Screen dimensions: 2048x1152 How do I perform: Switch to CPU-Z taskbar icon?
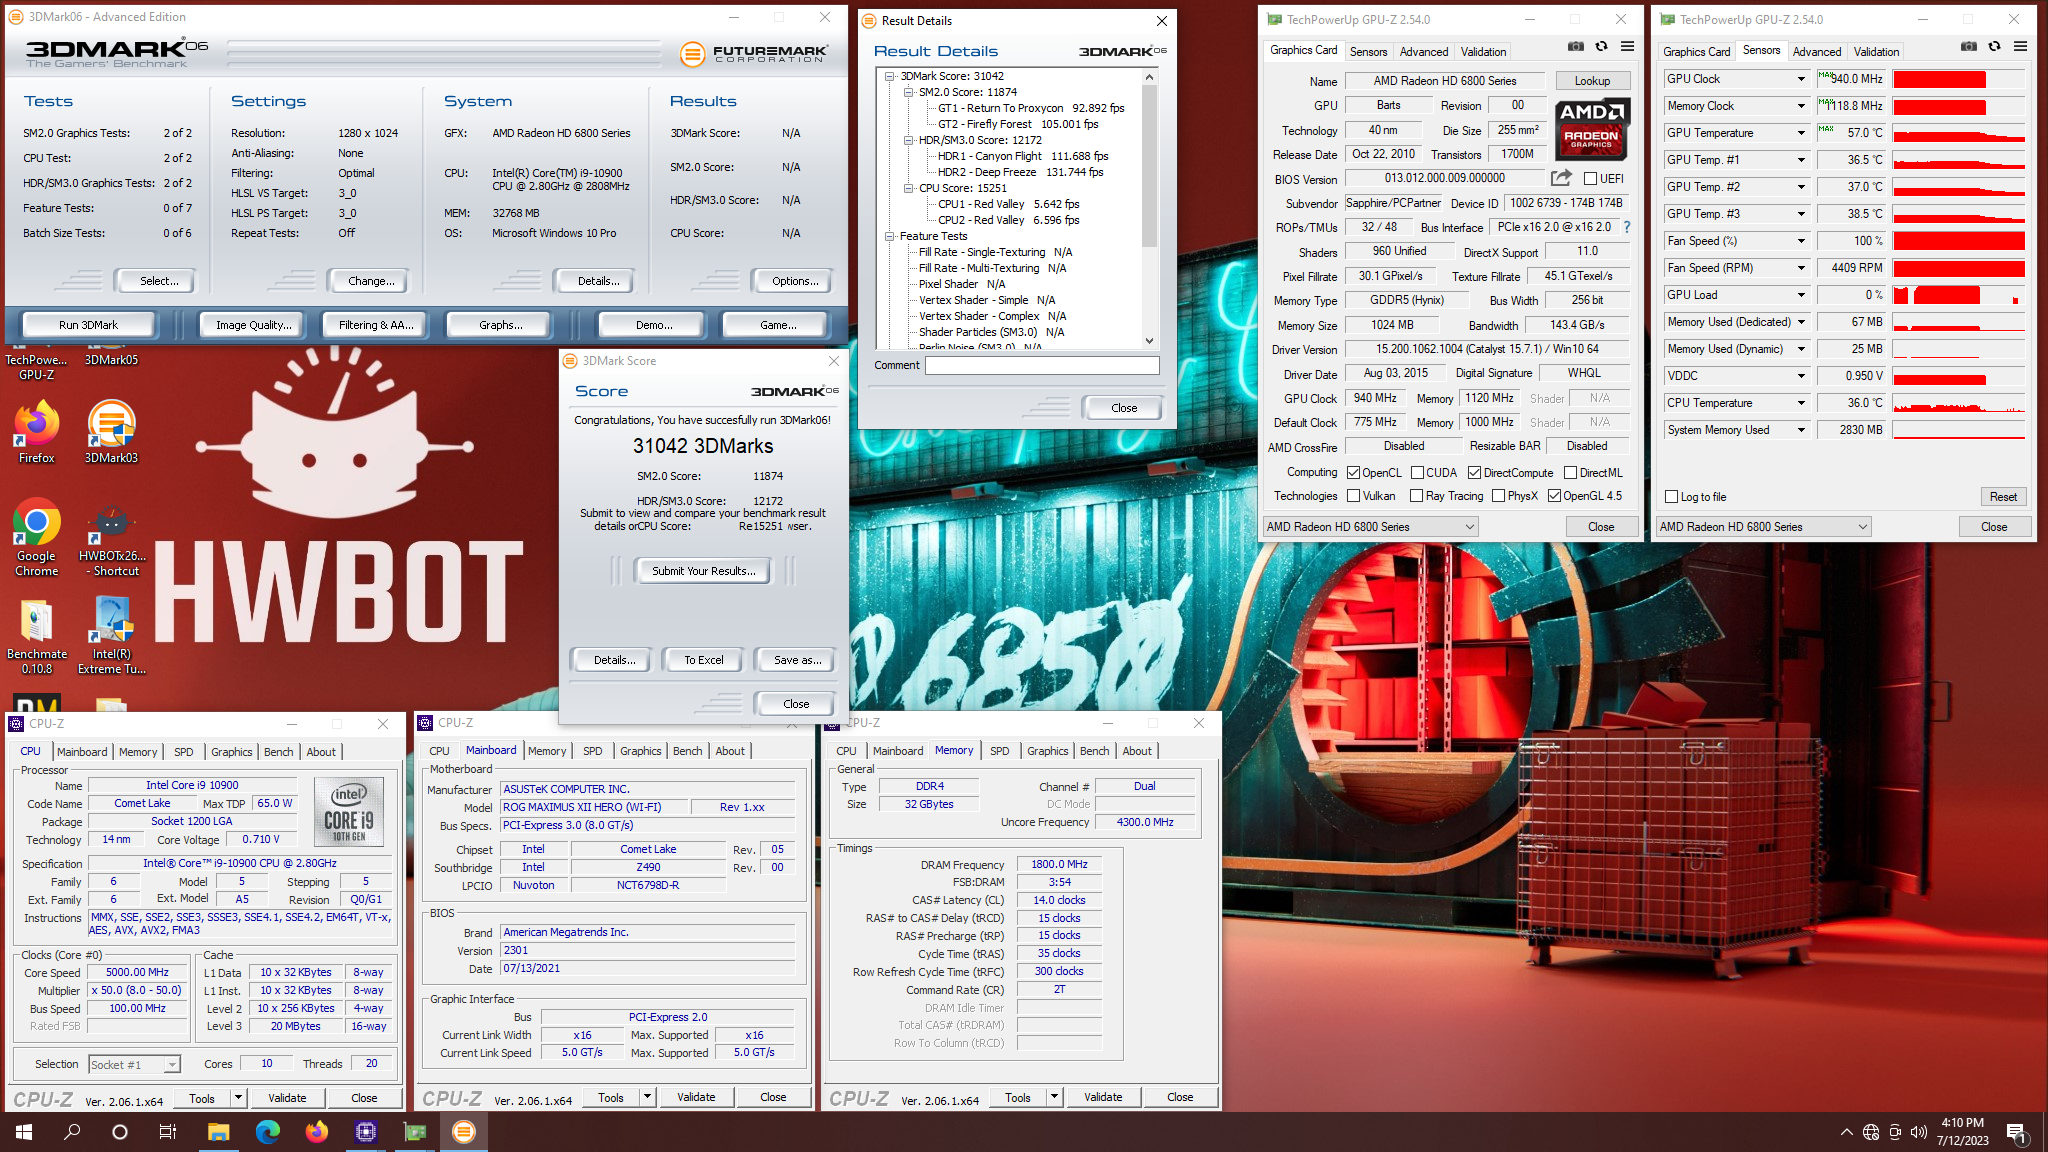coord(365,1132)
